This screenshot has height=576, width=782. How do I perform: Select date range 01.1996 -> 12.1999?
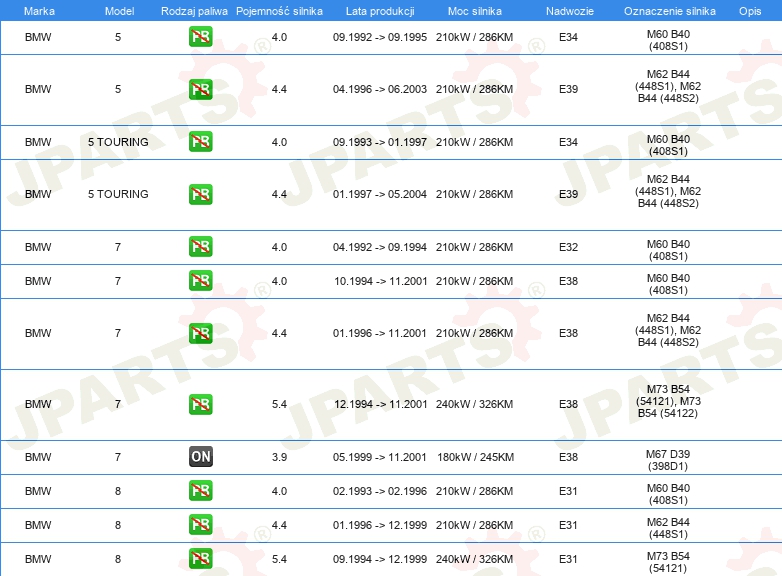pos(380,525)
